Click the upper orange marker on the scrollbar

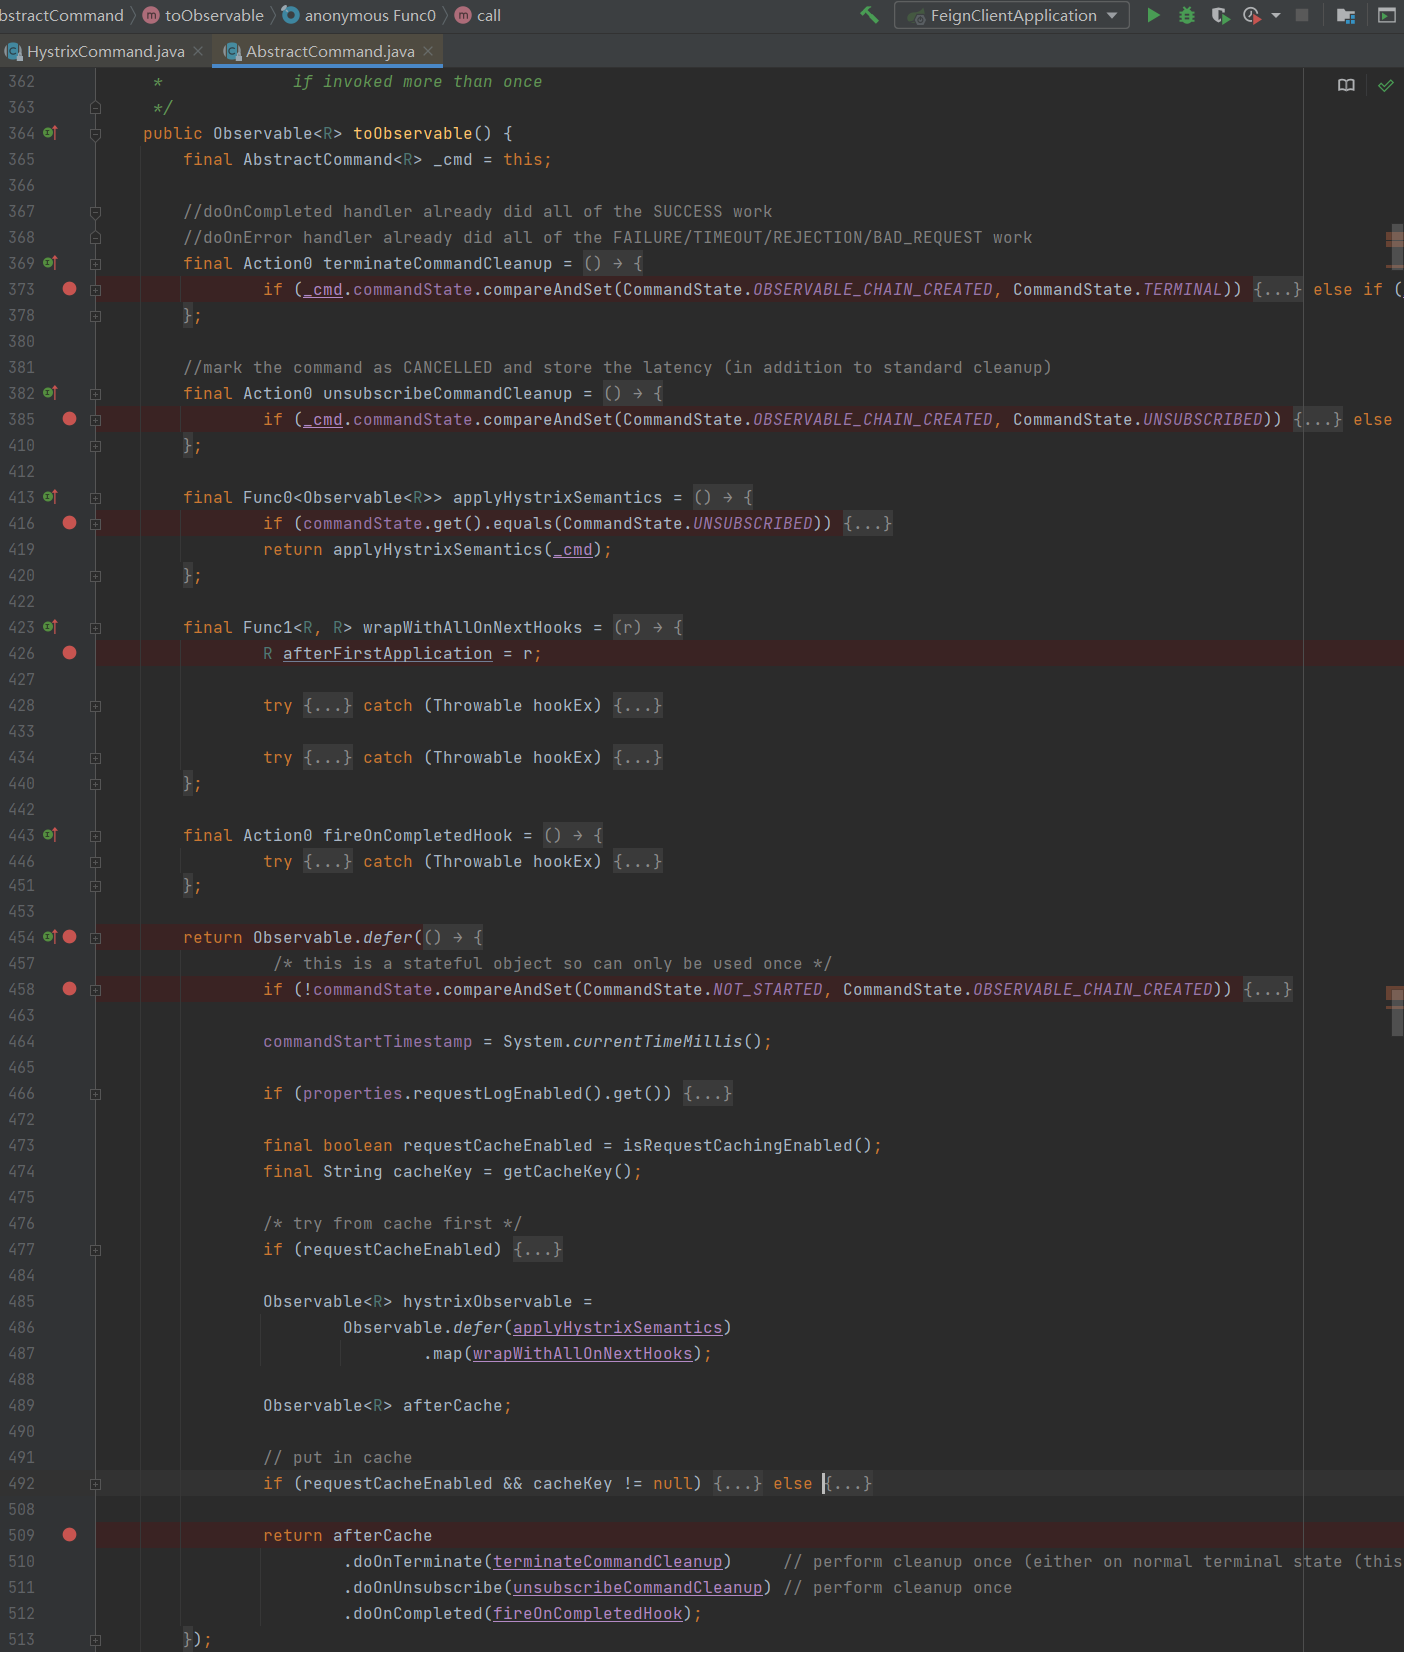(1394, 238)
